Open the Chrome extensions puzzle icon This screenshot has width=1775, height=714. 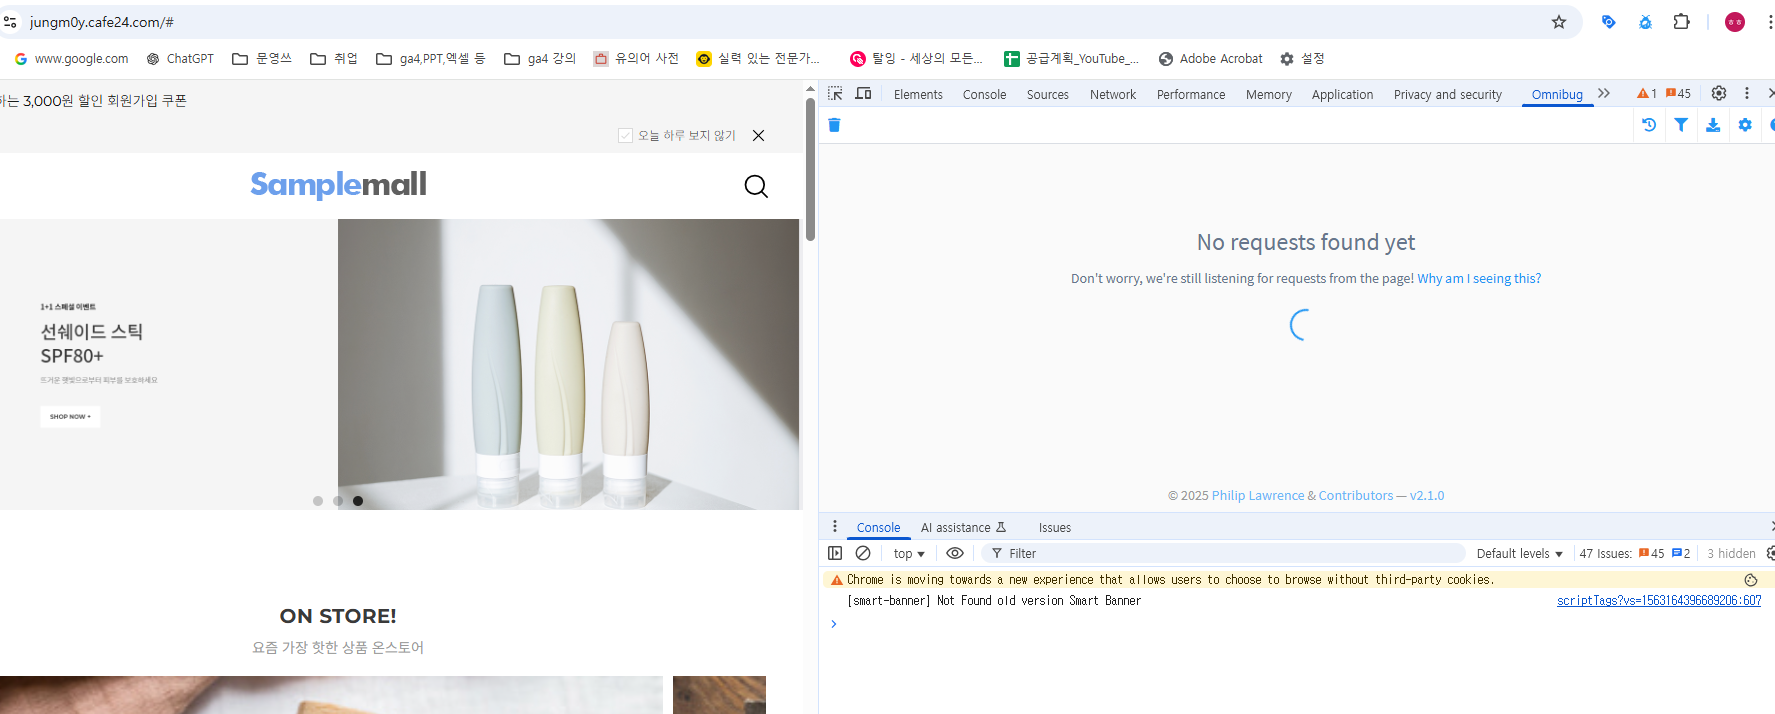1682,22
